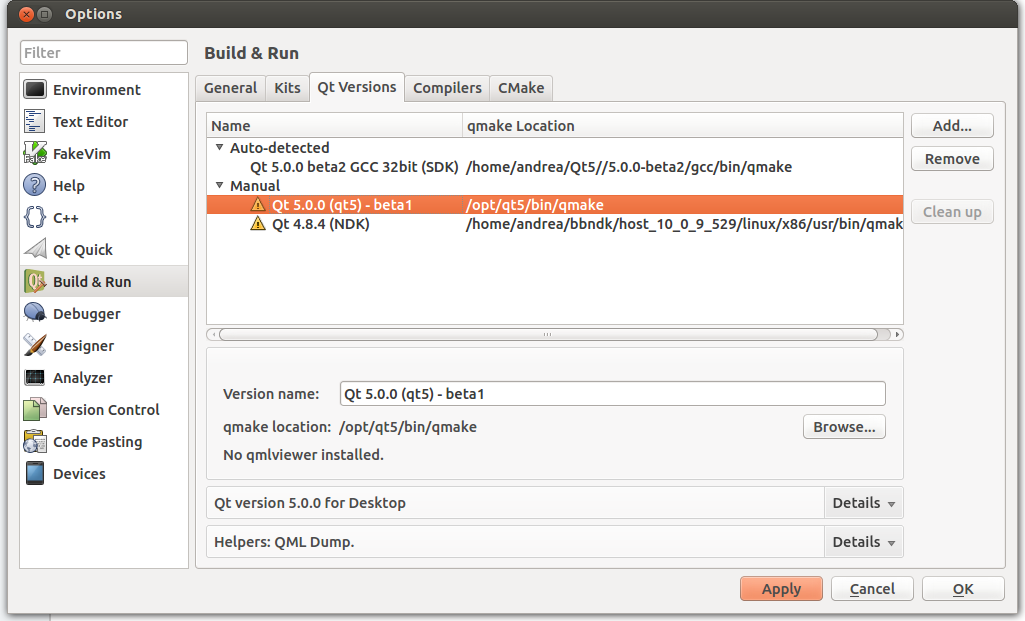Screen dimensions: 1025x621
Task: Click the bbndk qmake path of Qt 4.8.4
Action: pos(684,224)
